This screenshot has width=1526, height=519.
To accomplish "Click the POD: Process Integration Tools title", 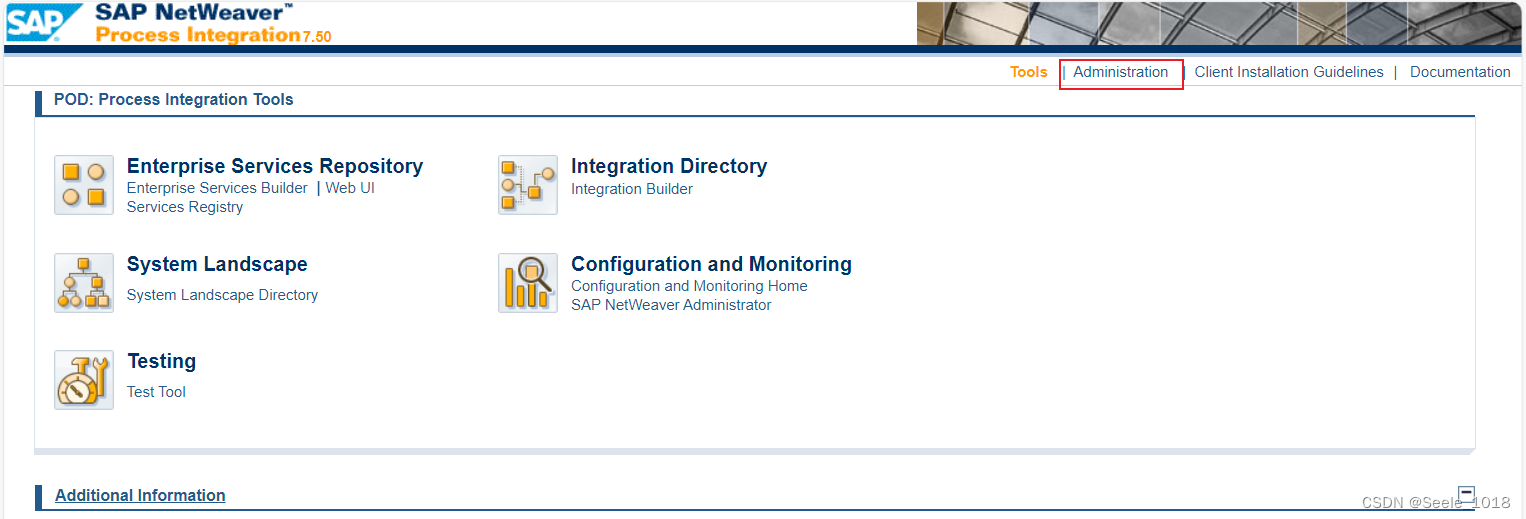I will click(x=174, y=99).
